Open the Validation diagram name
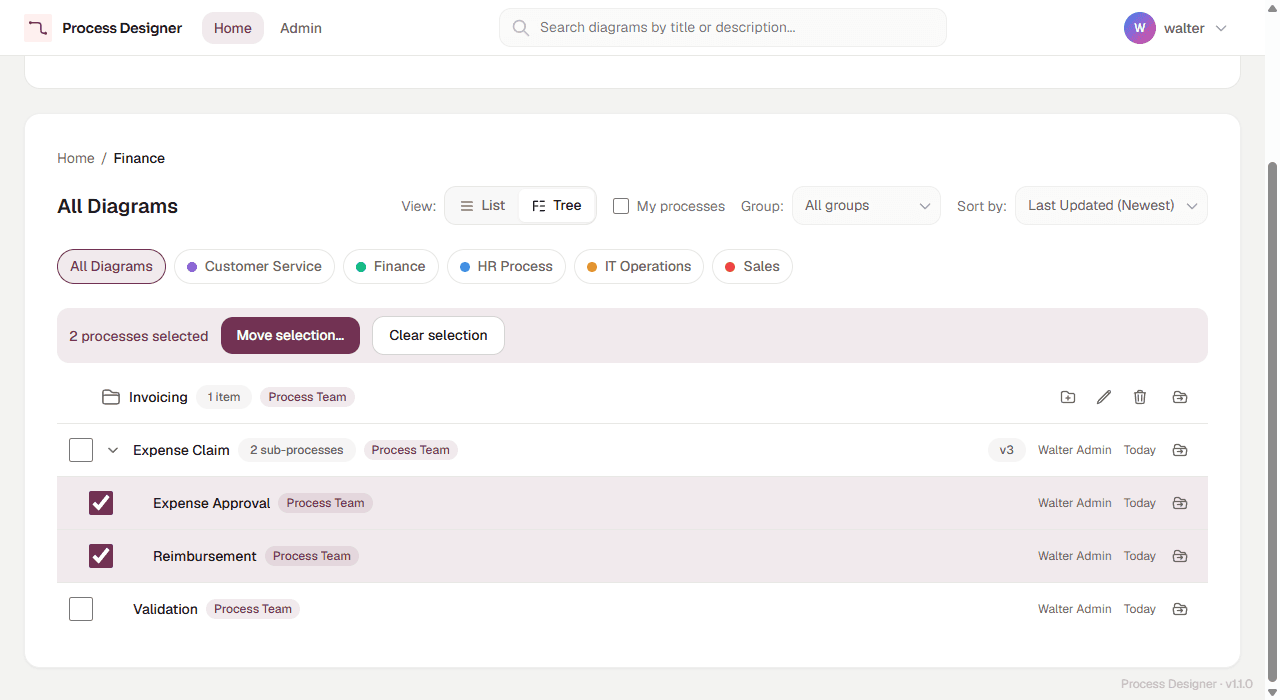1280x700 pixels. coord(165,609)
